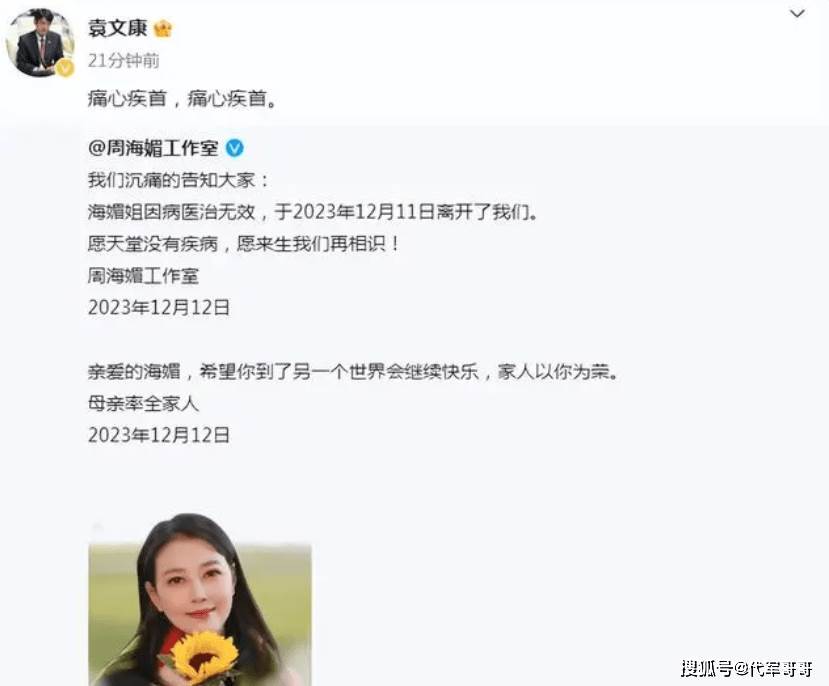Open the @周海媚工作室 account link
Screen dimensions: 829x686
tap(153, 148)
